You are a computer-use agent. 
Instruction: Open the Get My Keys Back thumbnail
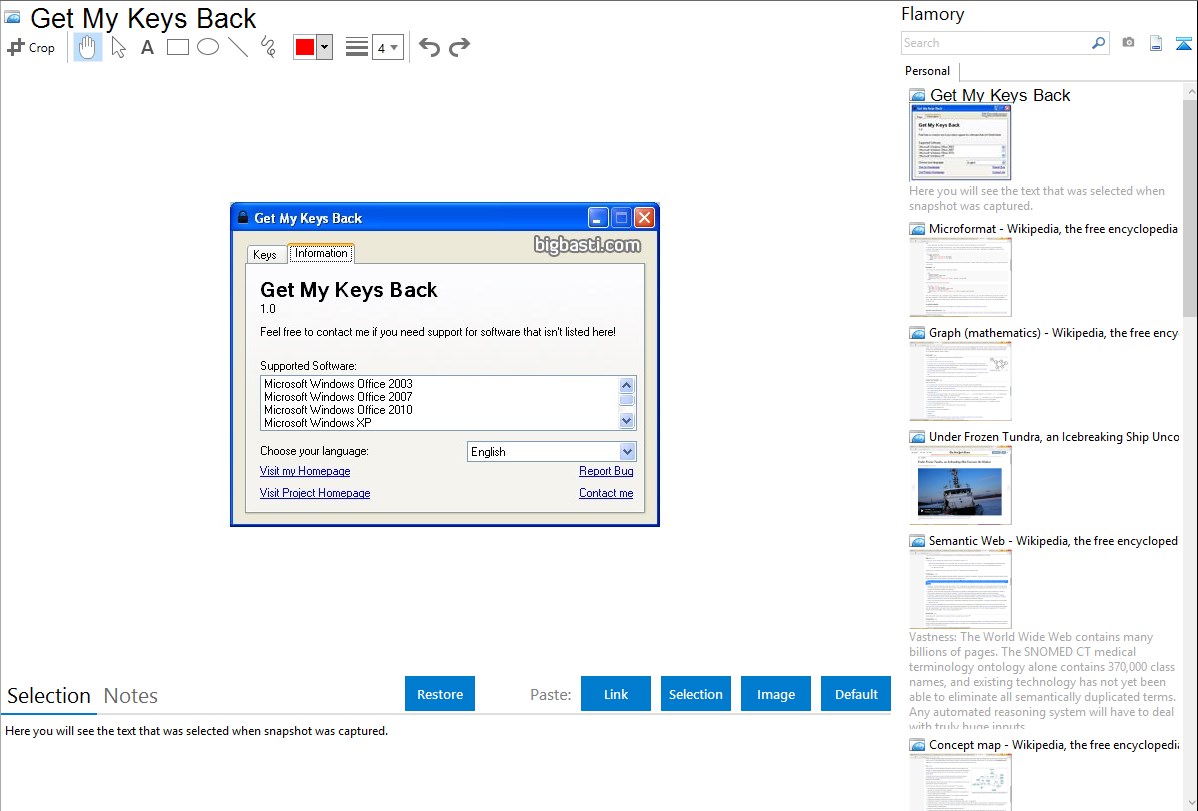(960, 142)
